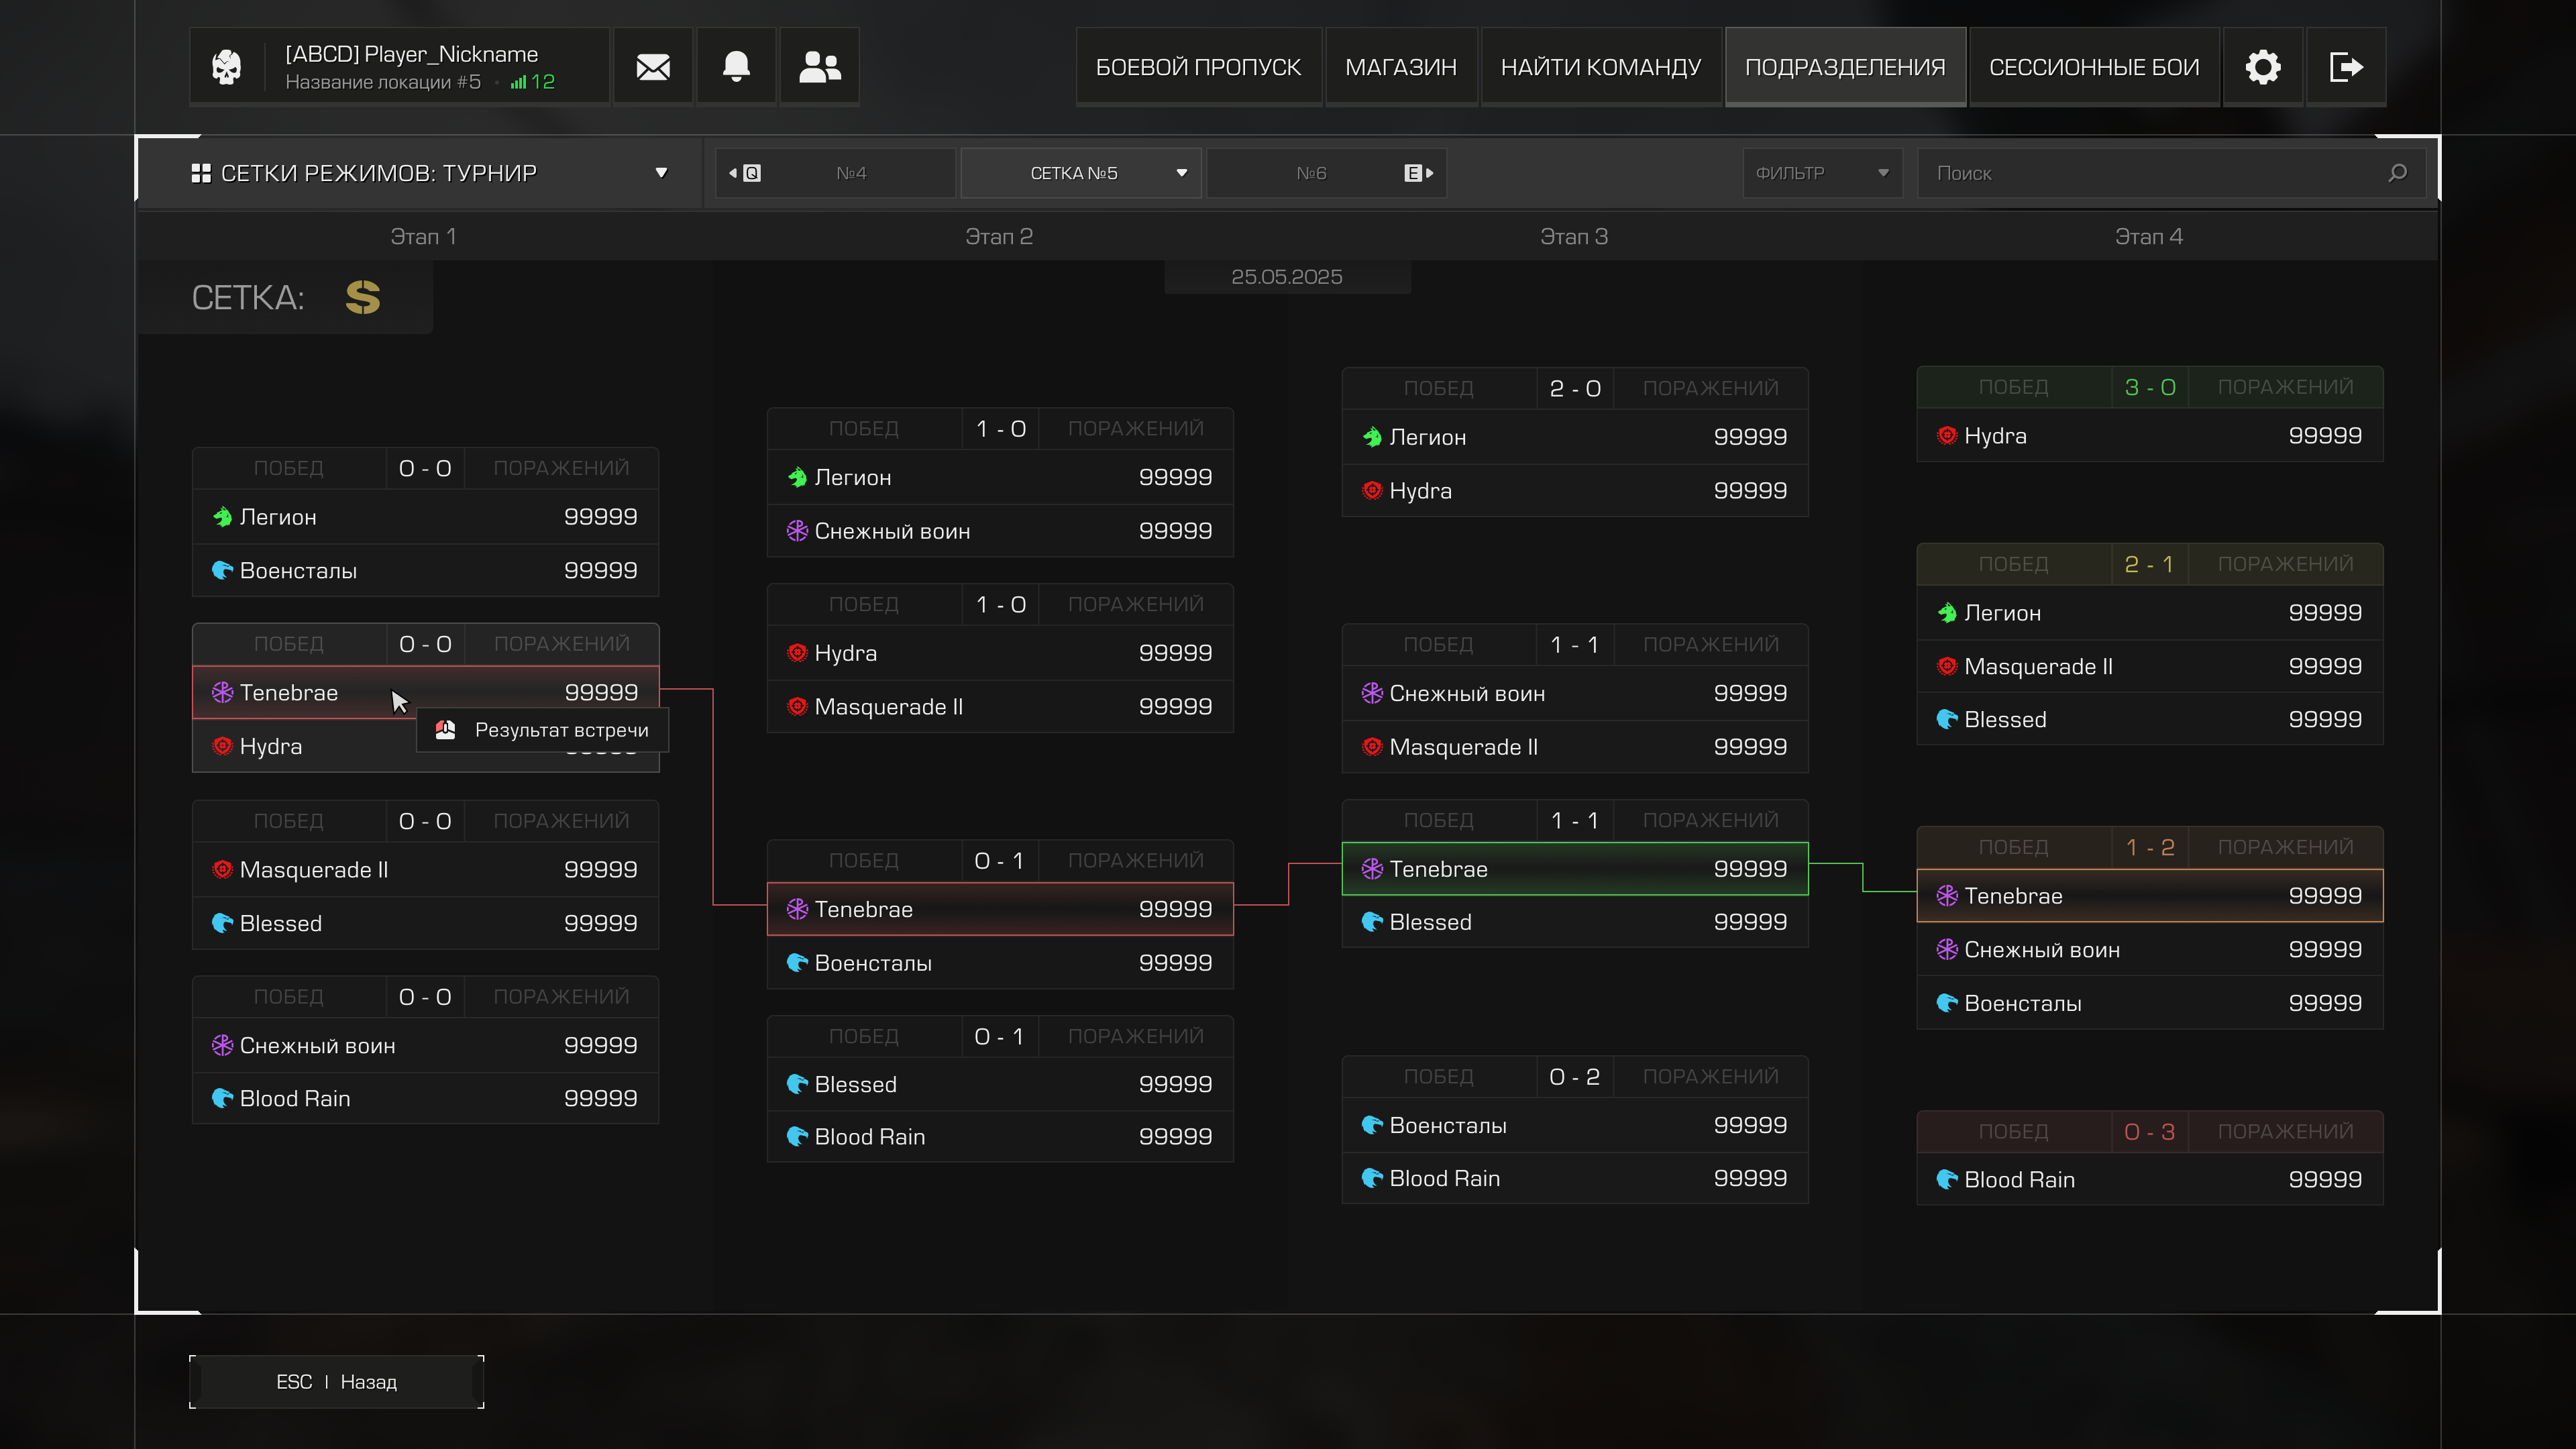Open the mail envelope icon
The image size is (2576, 1449).
point(653,67)
